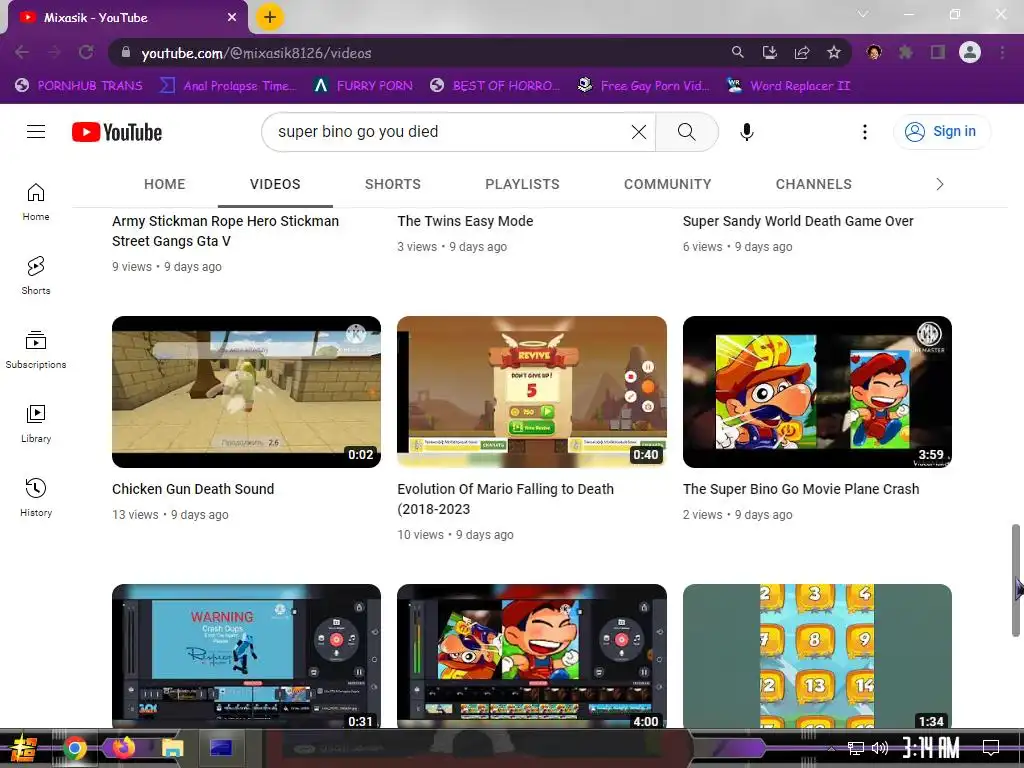Click title Evolution Of Mario Falling to Death
This screenshot has height=768, width=1024.
505,499
